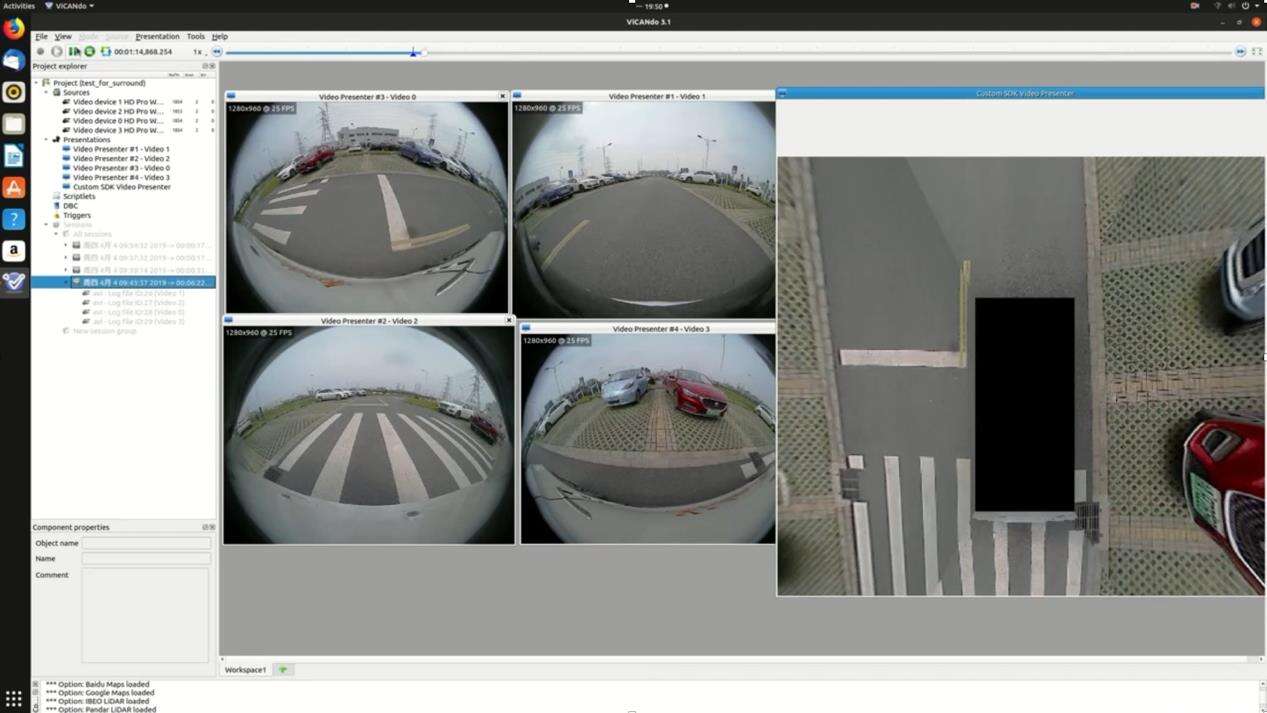This screenshot has width=1267, height=713.
Task: Collapse the Project (test_for_surround) node
Action: (38, 83)
